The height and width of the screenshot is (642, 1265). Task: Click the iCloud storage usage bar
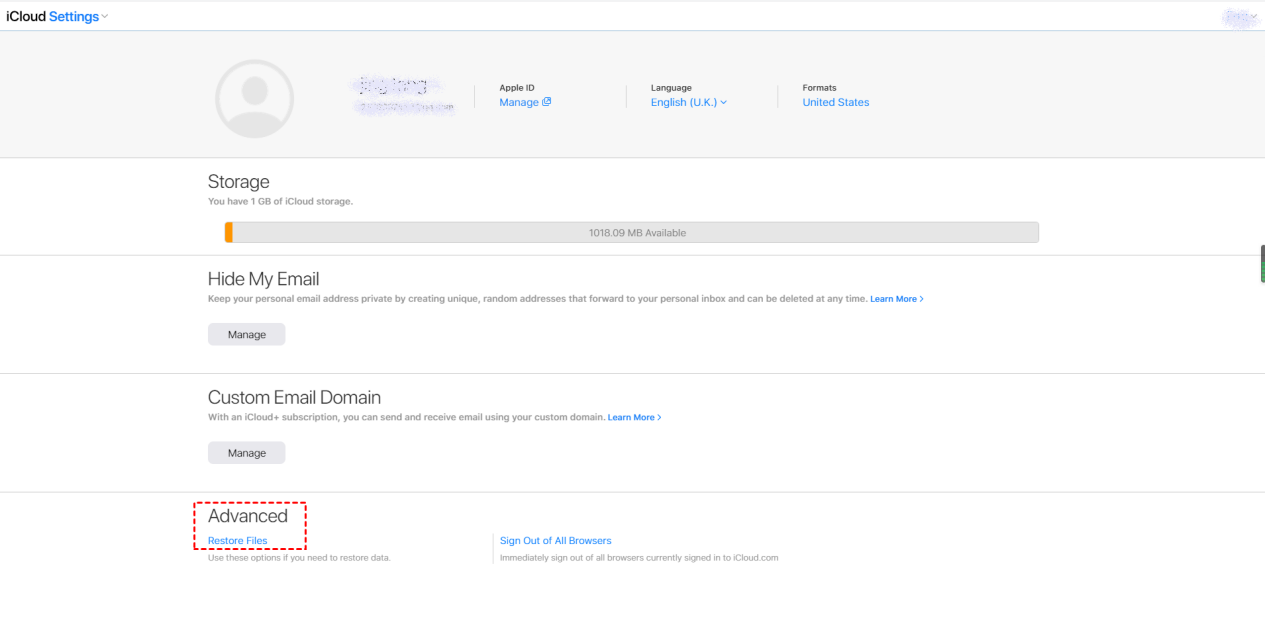coord(632,232)
